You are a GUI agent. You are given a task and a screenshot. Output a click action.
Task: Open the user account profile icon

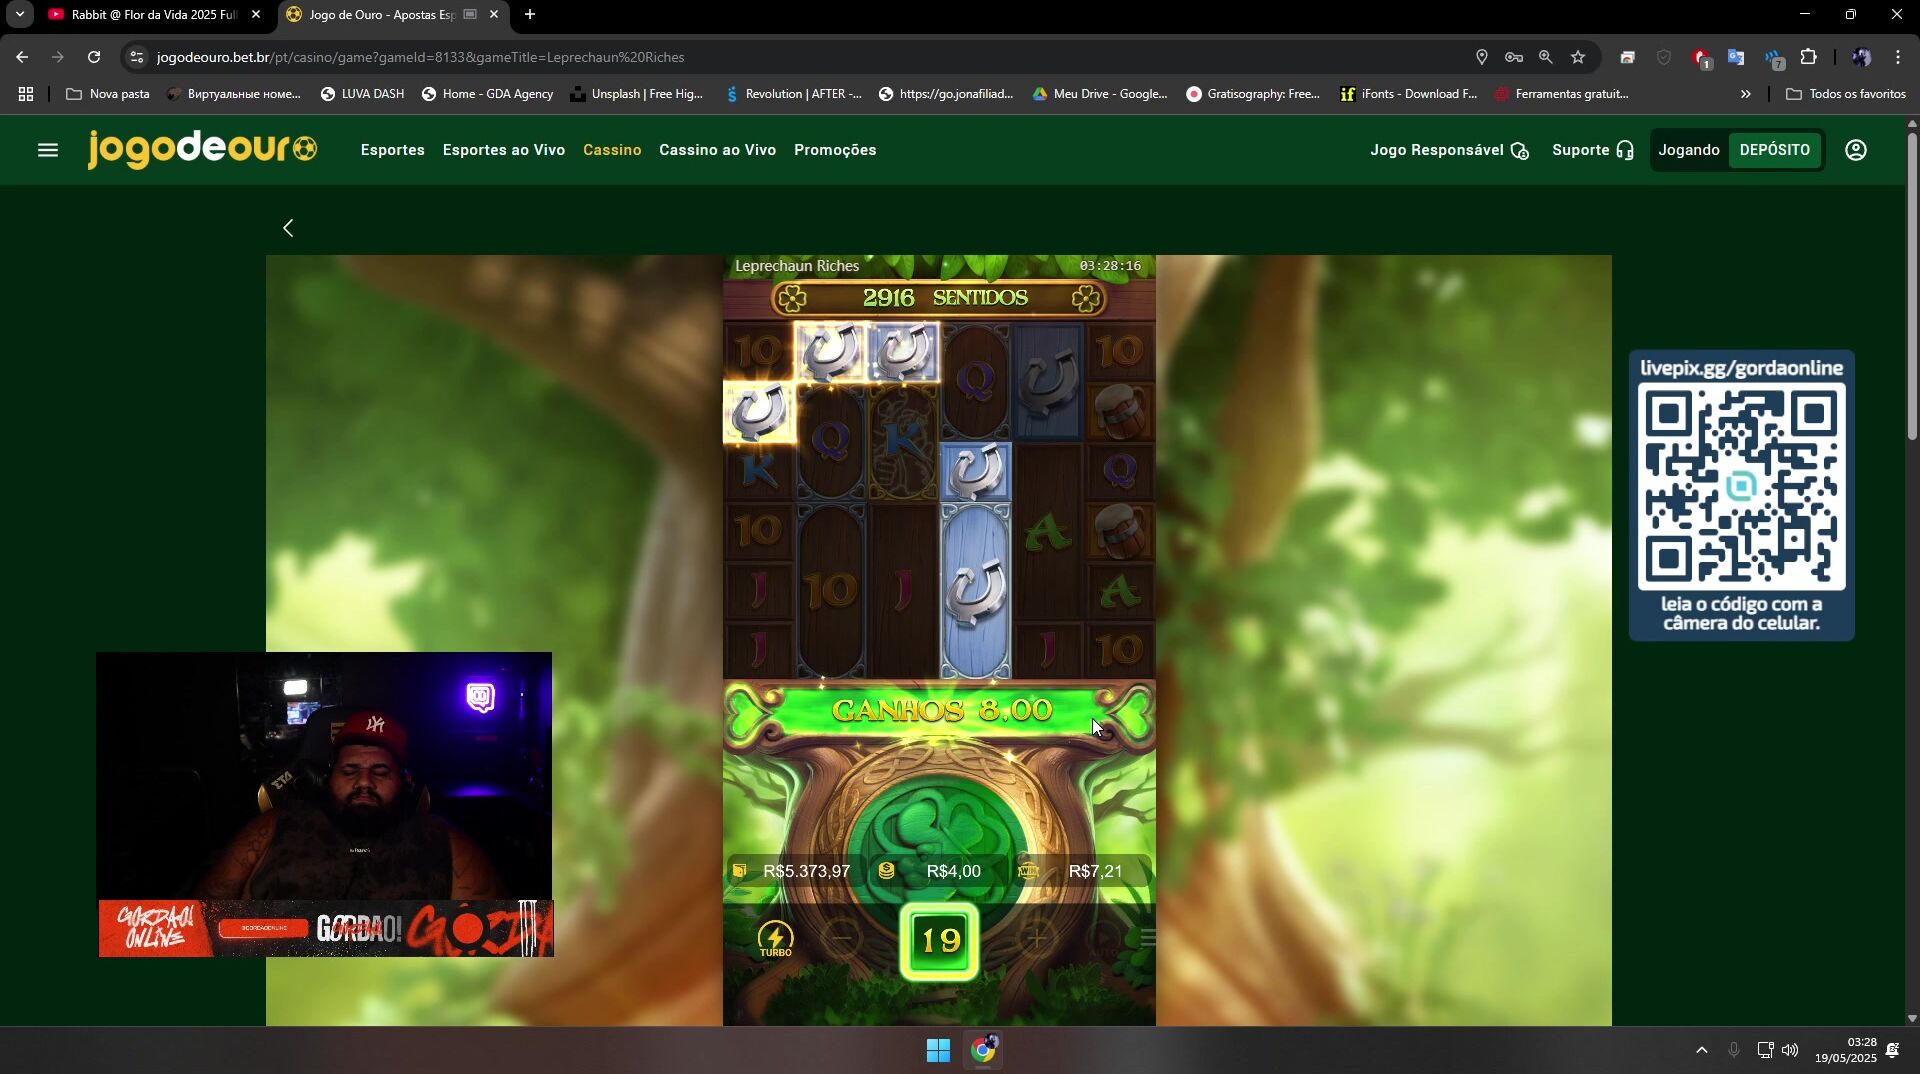pyautogui.click(x=1856, y=150)
